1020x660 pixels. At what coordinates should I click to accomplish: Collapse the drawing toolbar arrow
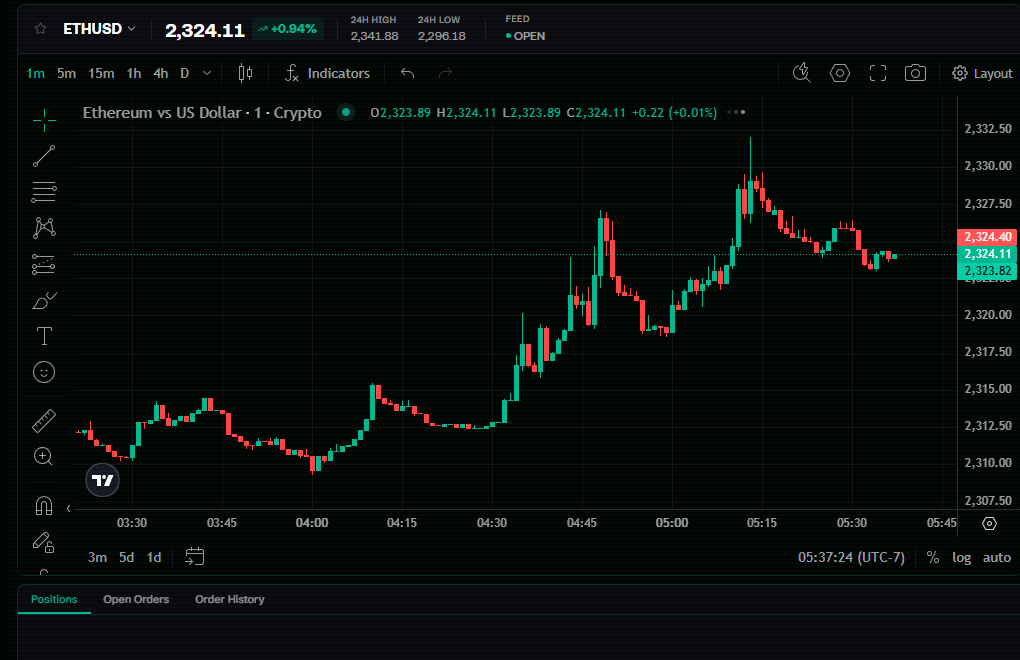(x=68, y=508)
